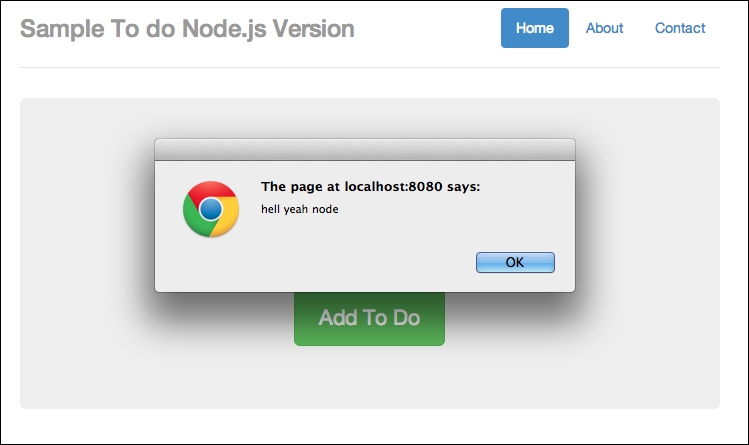Click "To do" in the page title

tap(139, 29)
